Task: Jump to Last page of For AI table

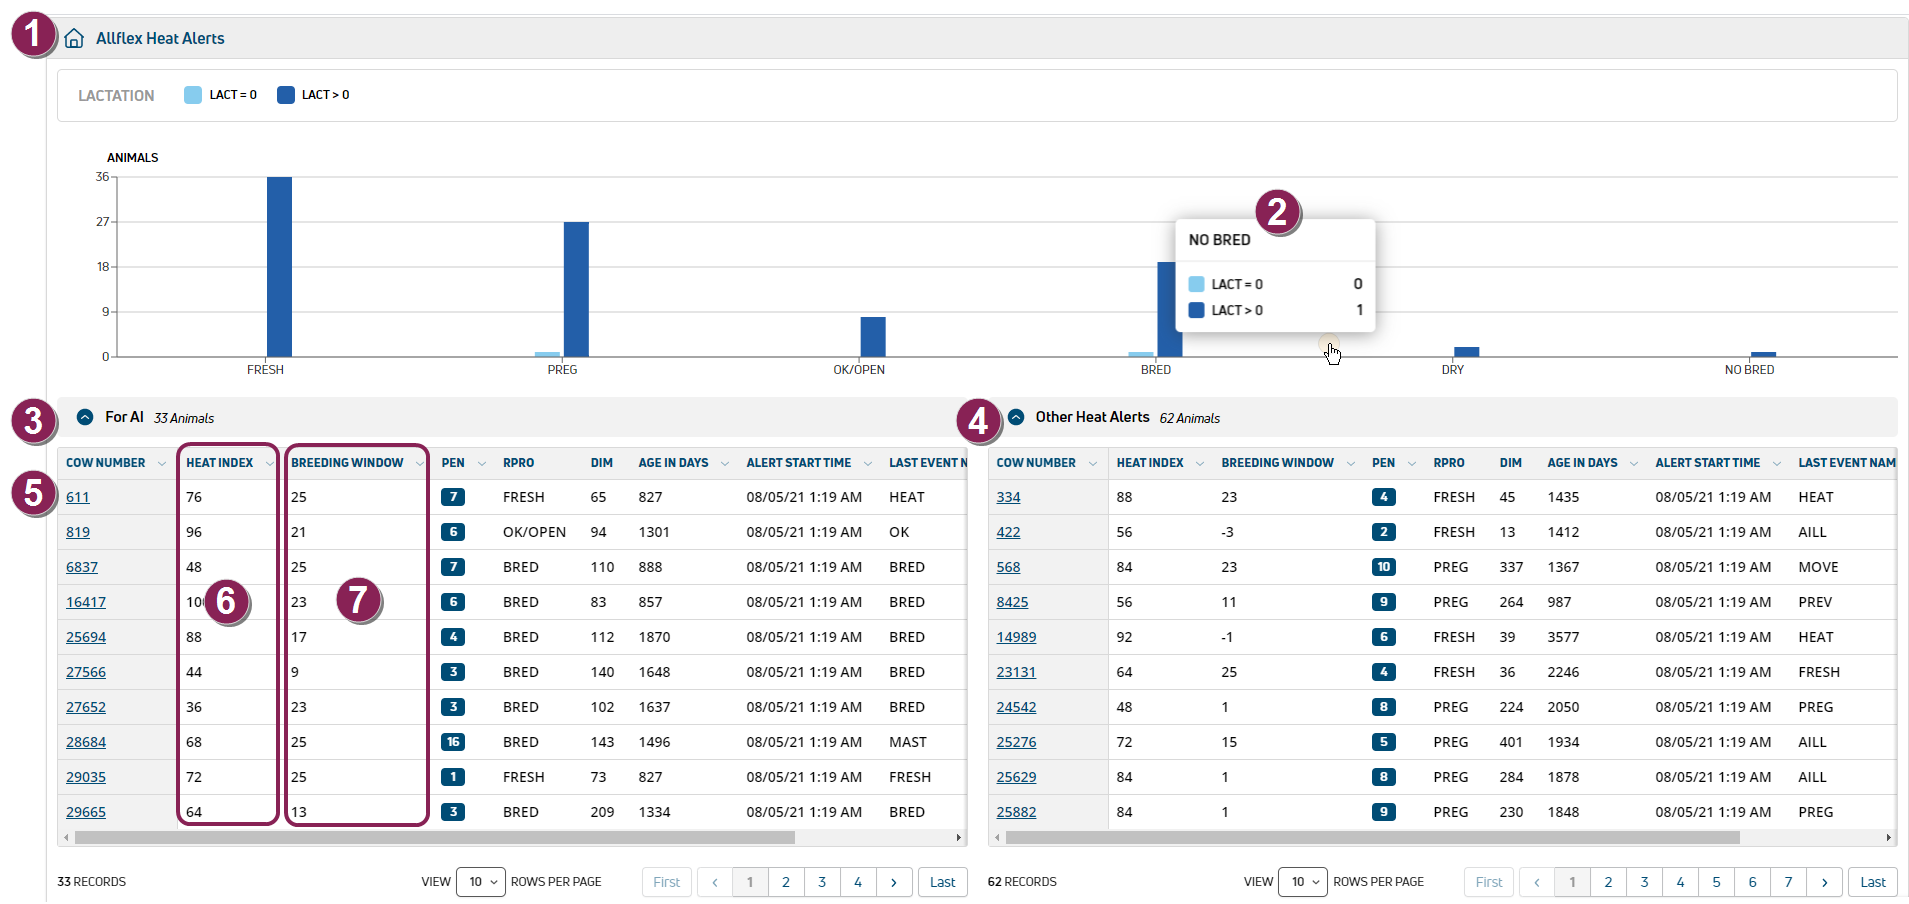Action: point(942,882)
